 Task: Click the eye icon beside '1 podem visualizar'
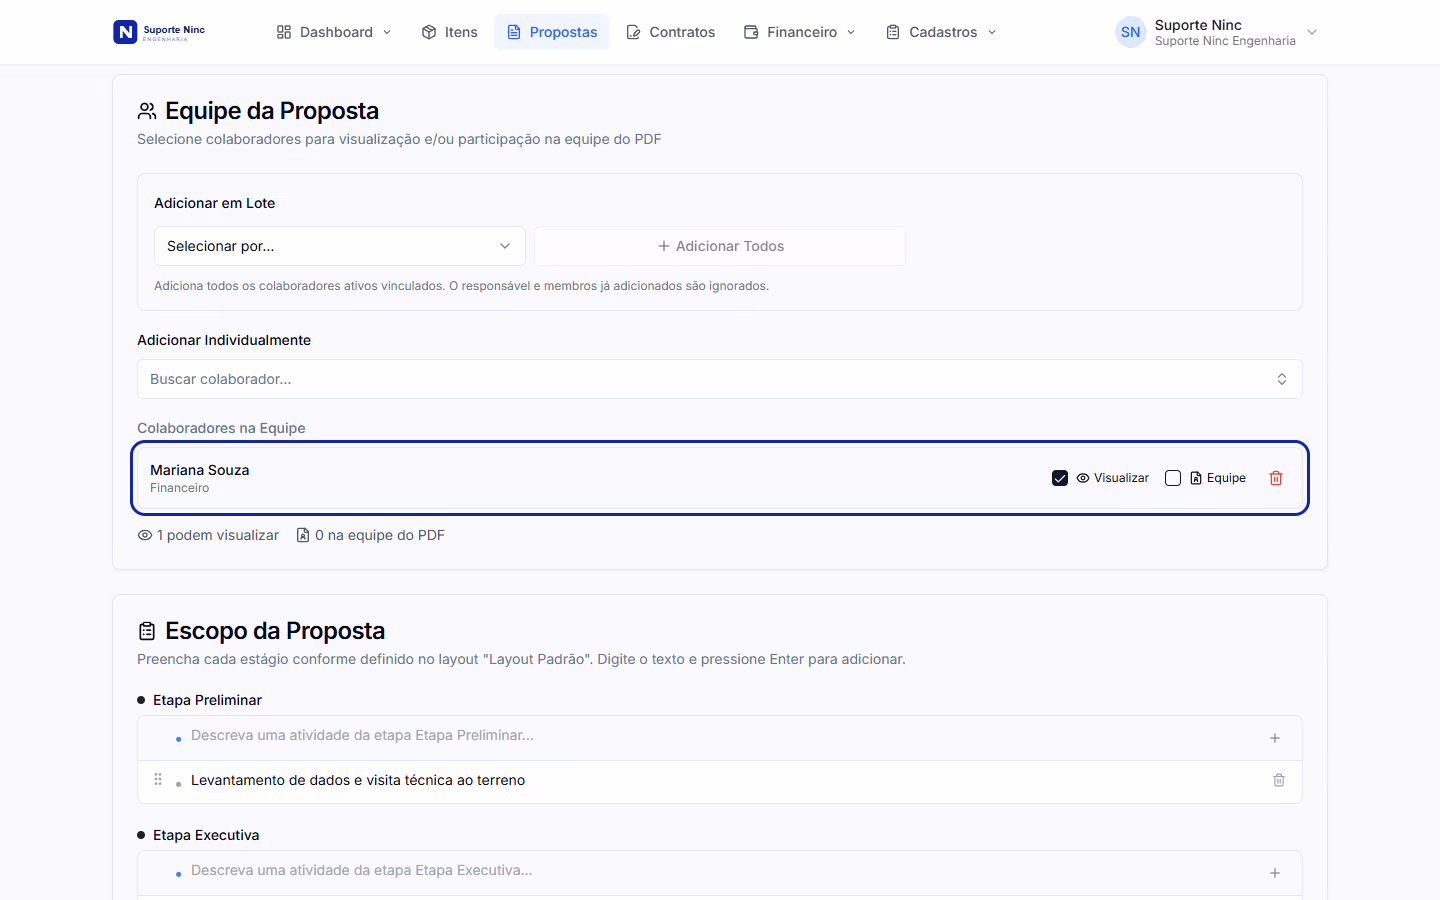pyautogui.click(x=145, y=535)
